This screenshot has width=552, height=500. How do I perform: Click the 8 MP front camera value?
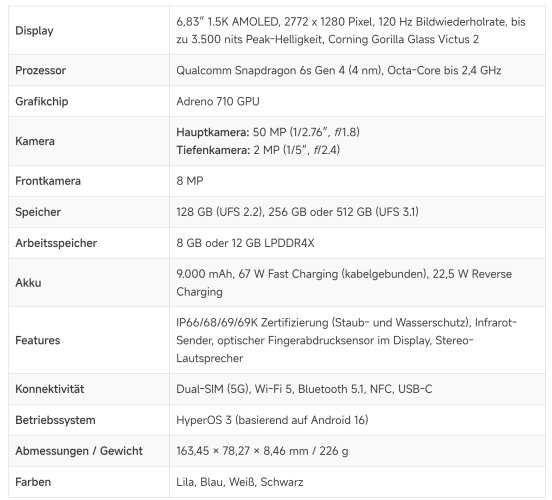tap(190, 181)
